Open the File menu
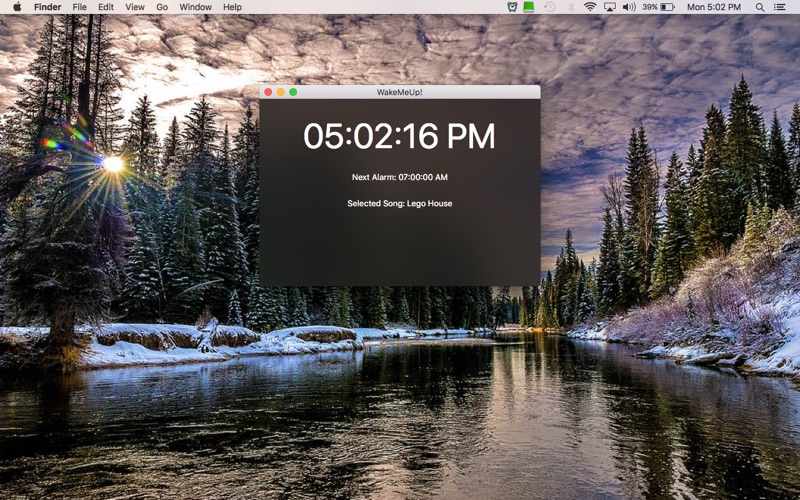The width and height of the screenshot is (800, 500). [80, 7]
